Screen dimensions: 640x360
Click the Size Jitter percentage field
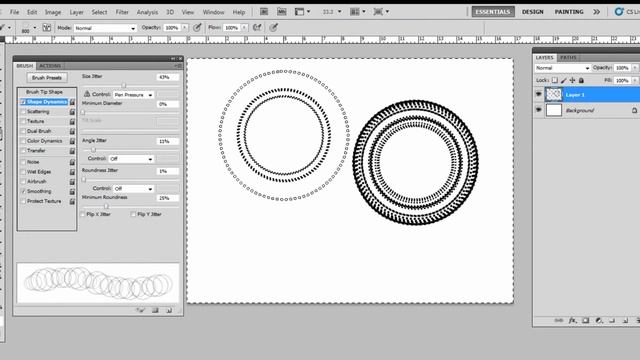[167, 77]
